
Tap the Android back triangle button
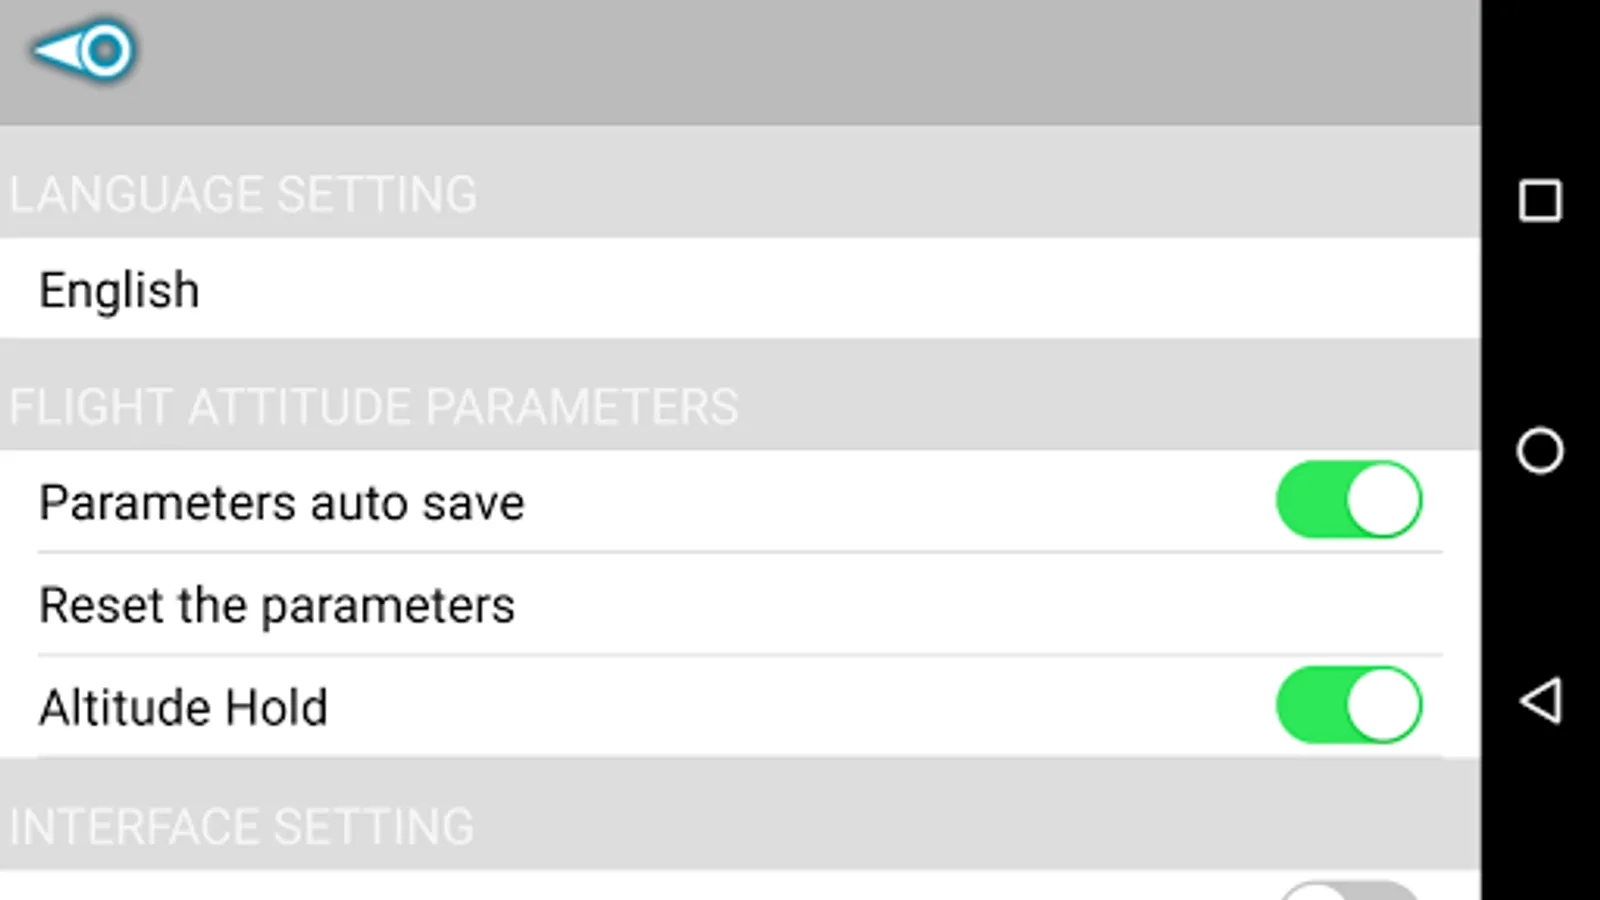[x=1540, y=700]
